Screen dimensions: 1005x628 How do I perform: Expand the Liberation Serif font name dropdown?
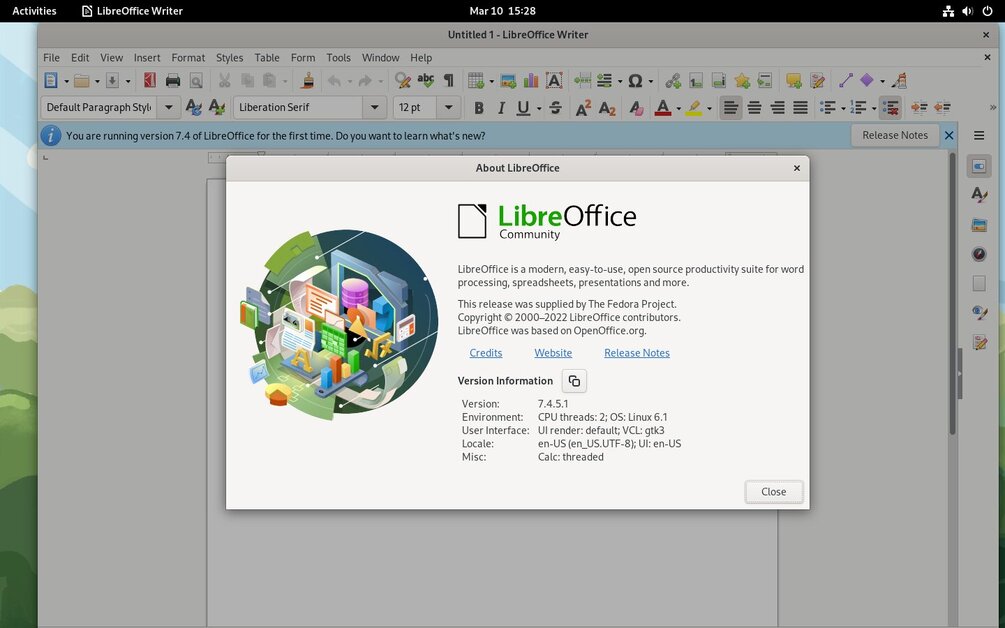click(x=374, y=108)
